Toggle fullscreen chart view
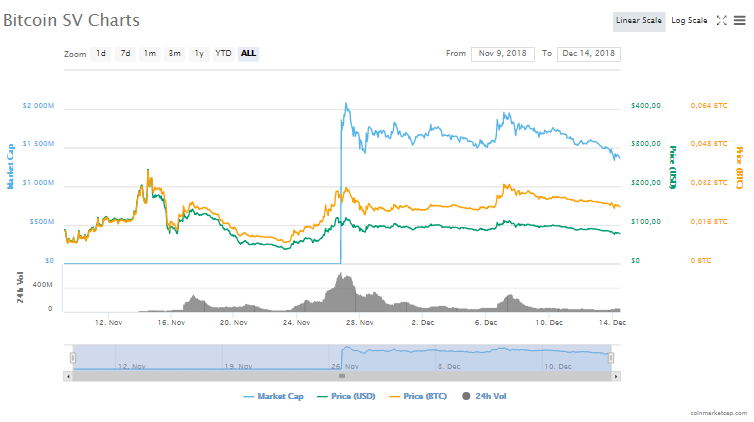 [x=721, y=20]
